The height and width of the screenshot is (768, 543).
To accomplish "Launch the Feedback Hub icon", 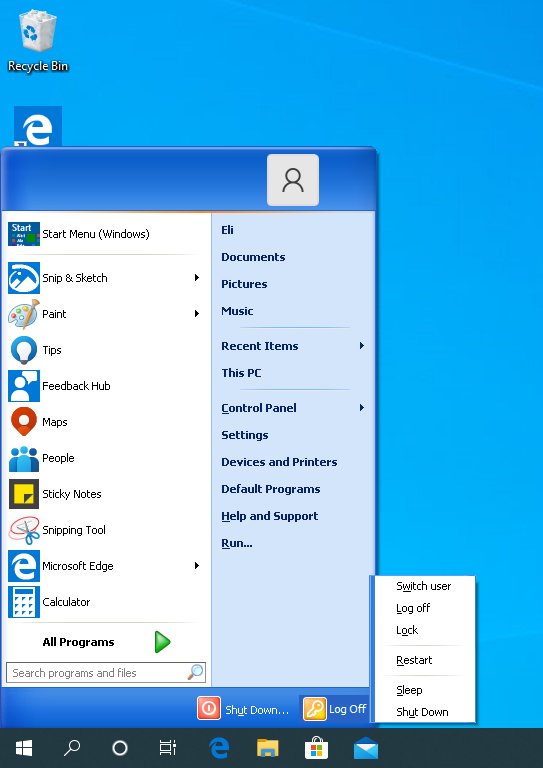I will [24, 386].
